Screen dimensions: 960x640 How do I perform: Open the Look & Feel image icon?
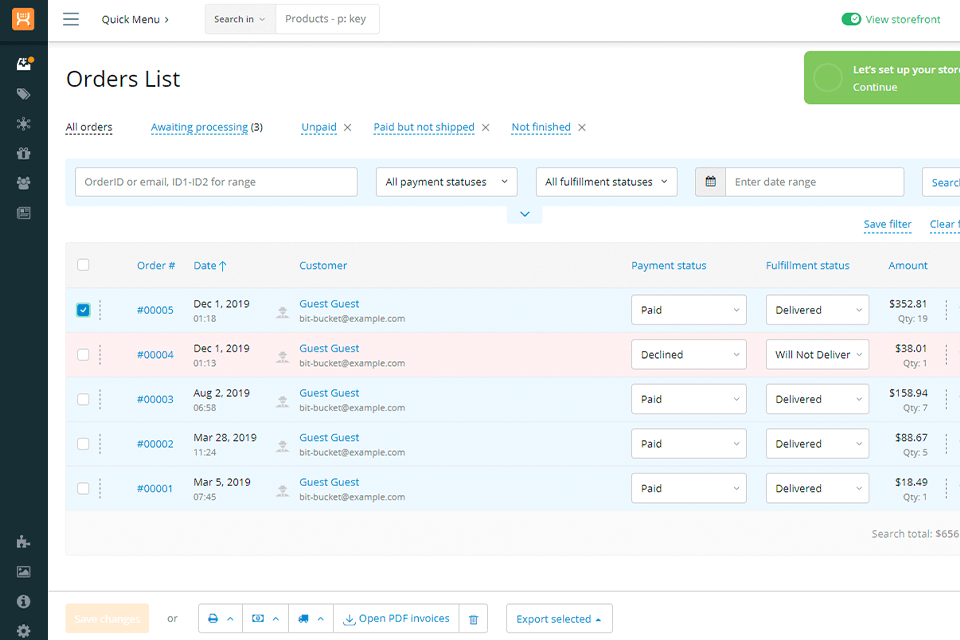pos(23,571)
